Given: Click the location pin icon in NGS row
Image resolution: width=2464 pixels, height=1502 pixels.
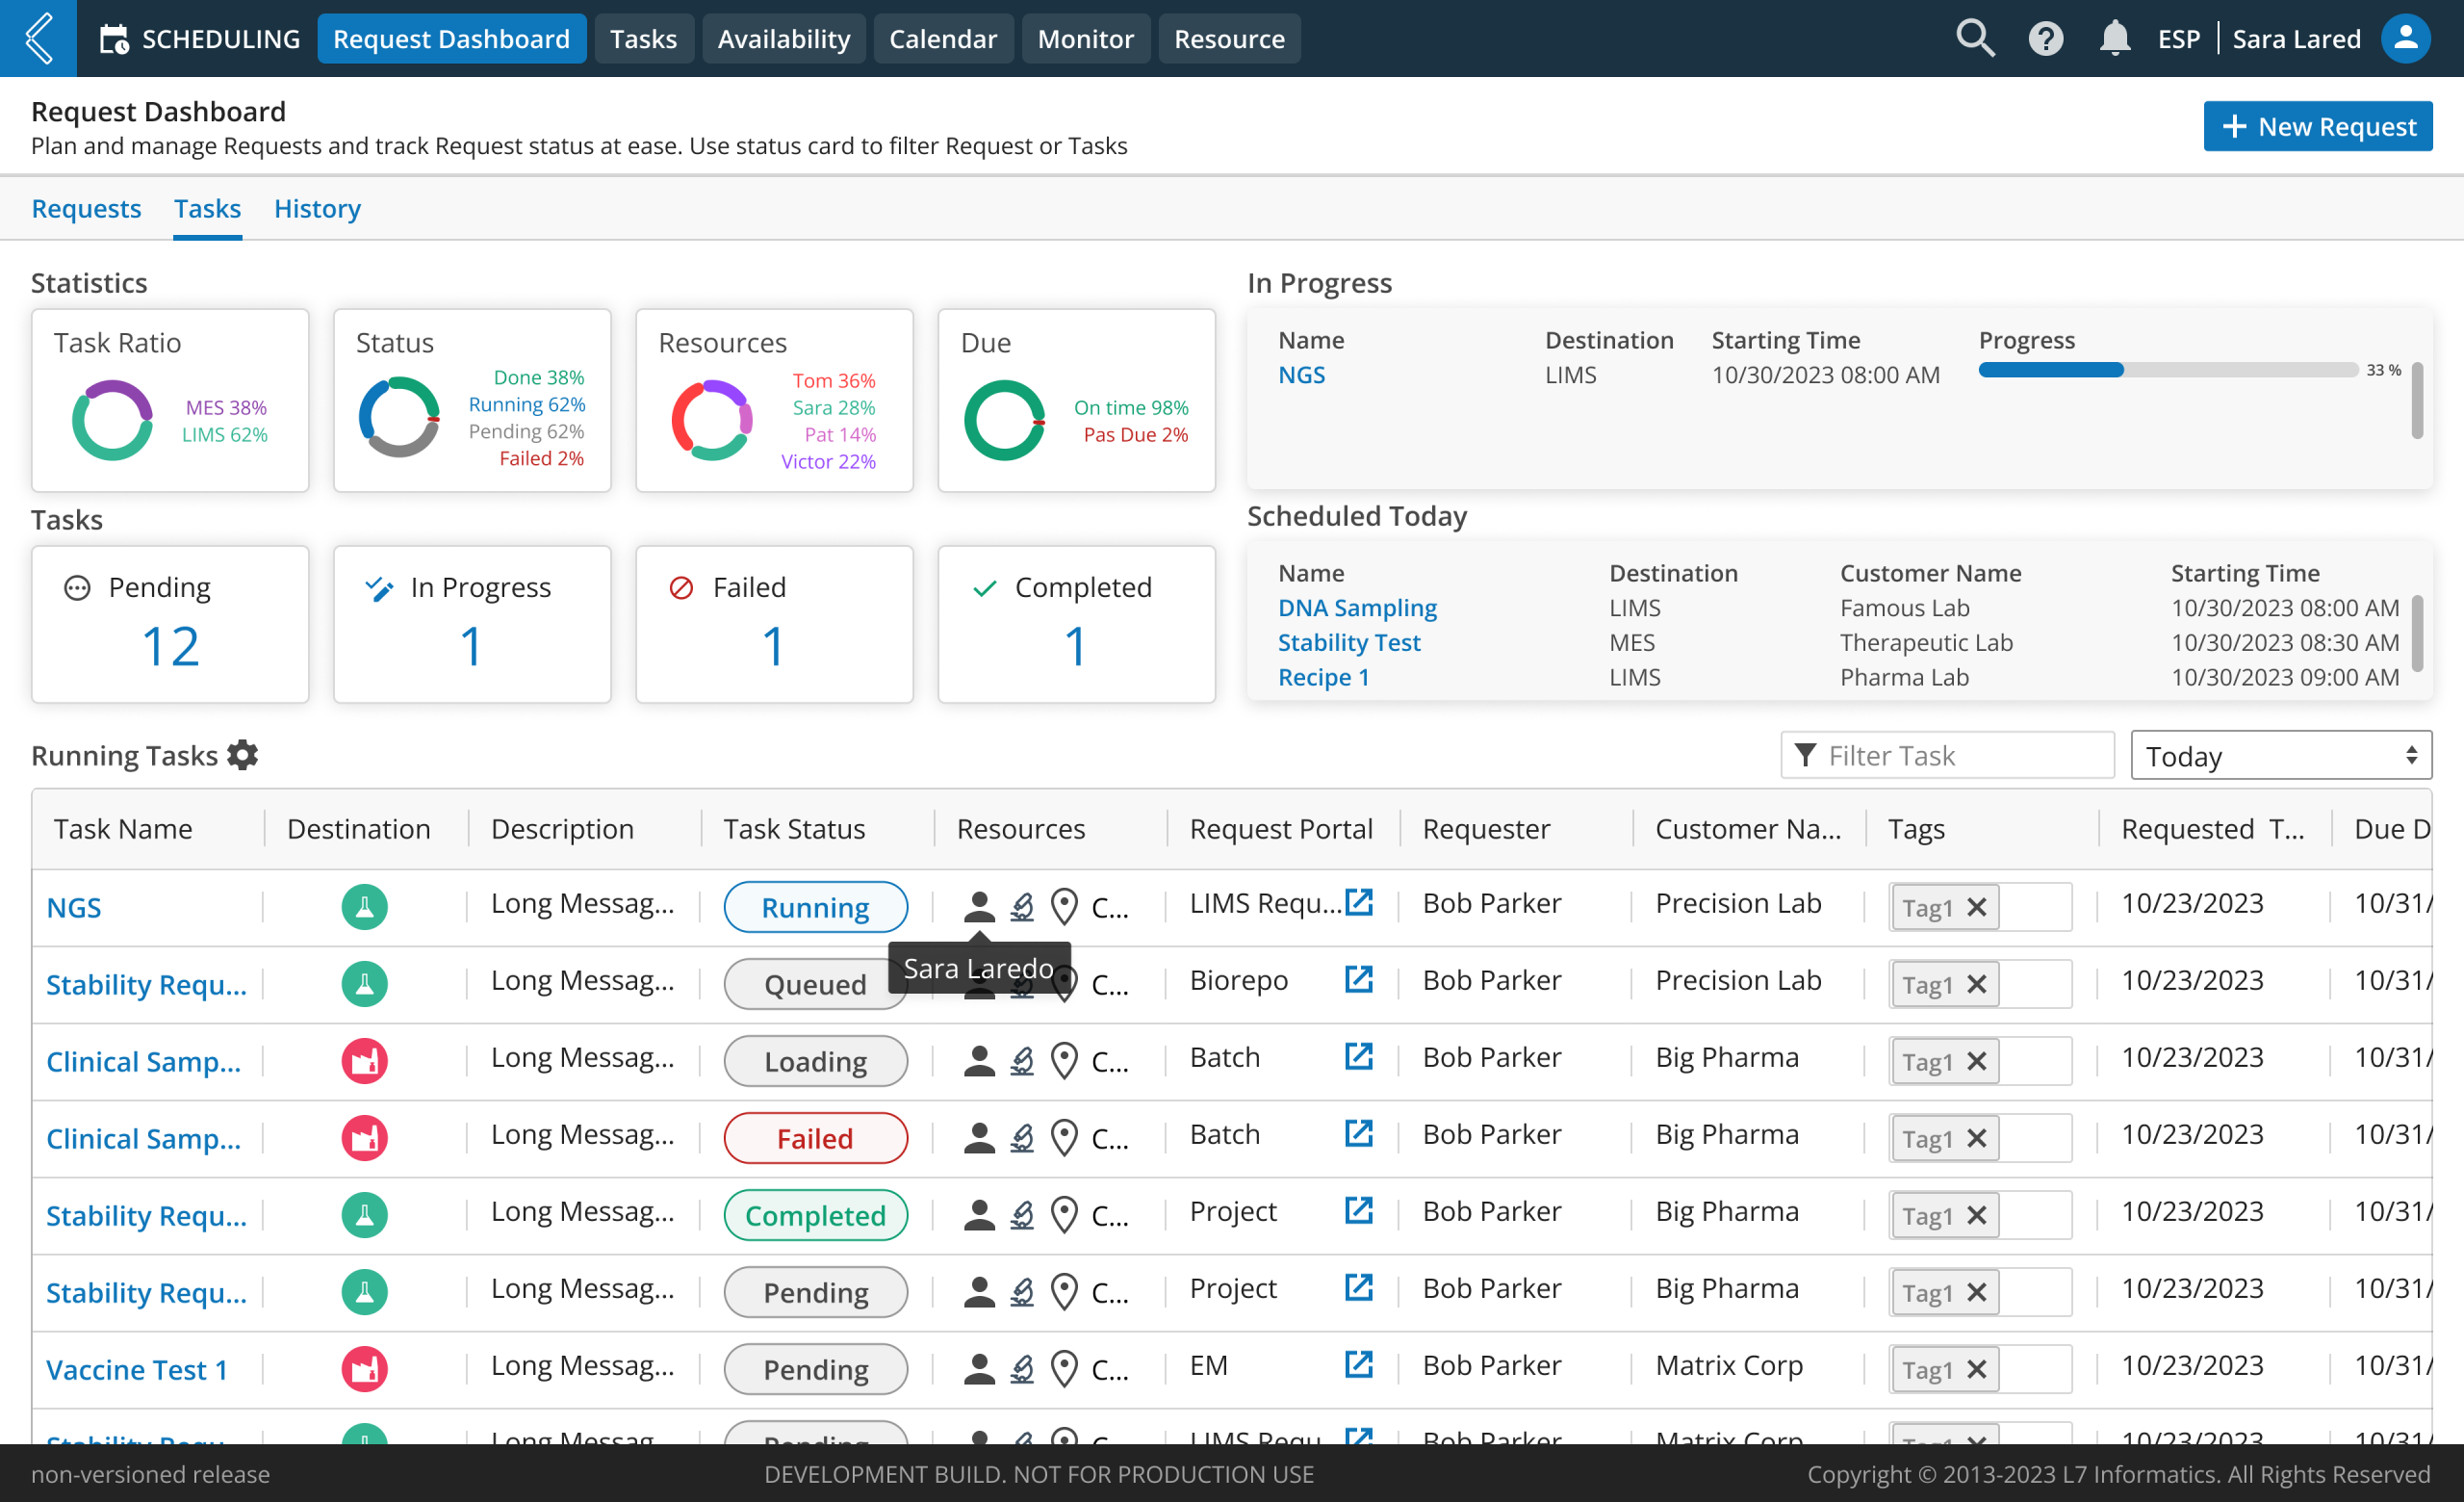Looking at the screenshot, I should click(x=1064, y=907).
